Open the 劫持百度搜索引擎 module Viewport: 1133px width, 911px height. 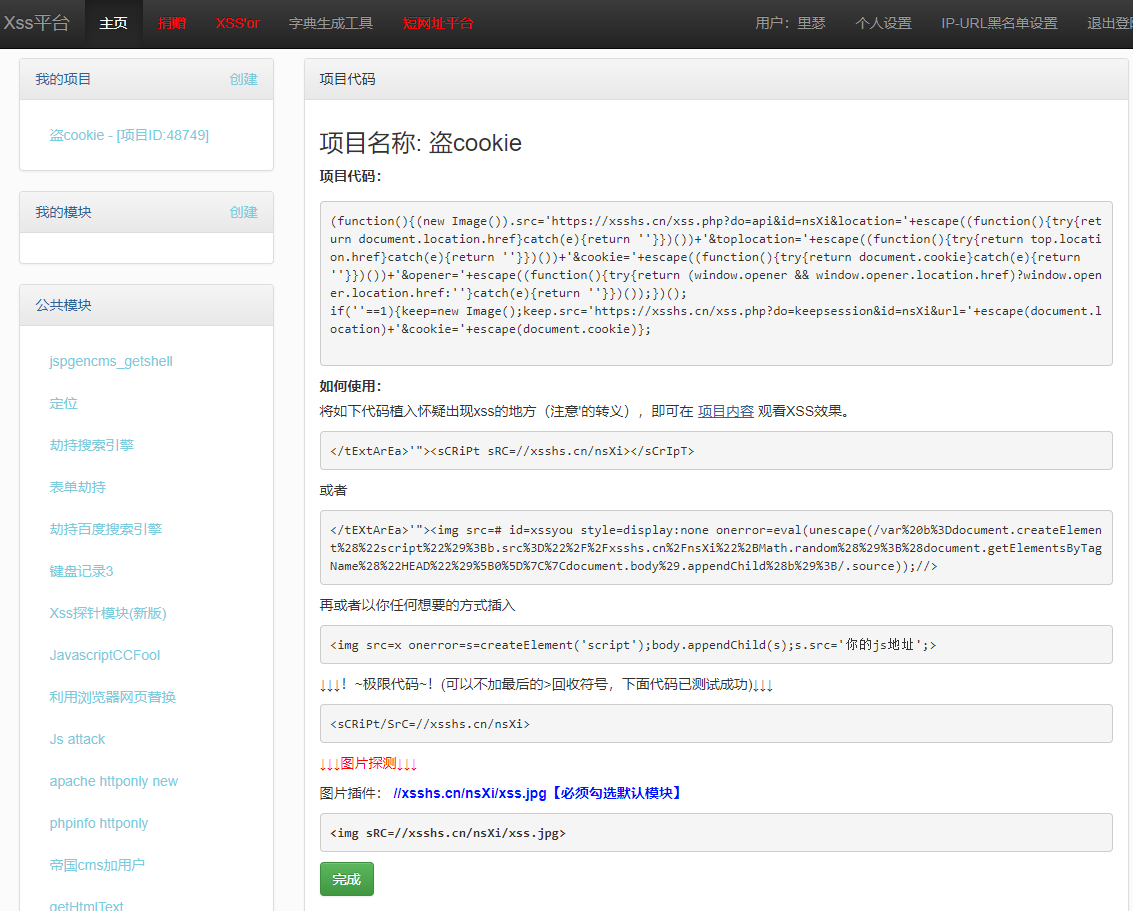click(105, 529)
